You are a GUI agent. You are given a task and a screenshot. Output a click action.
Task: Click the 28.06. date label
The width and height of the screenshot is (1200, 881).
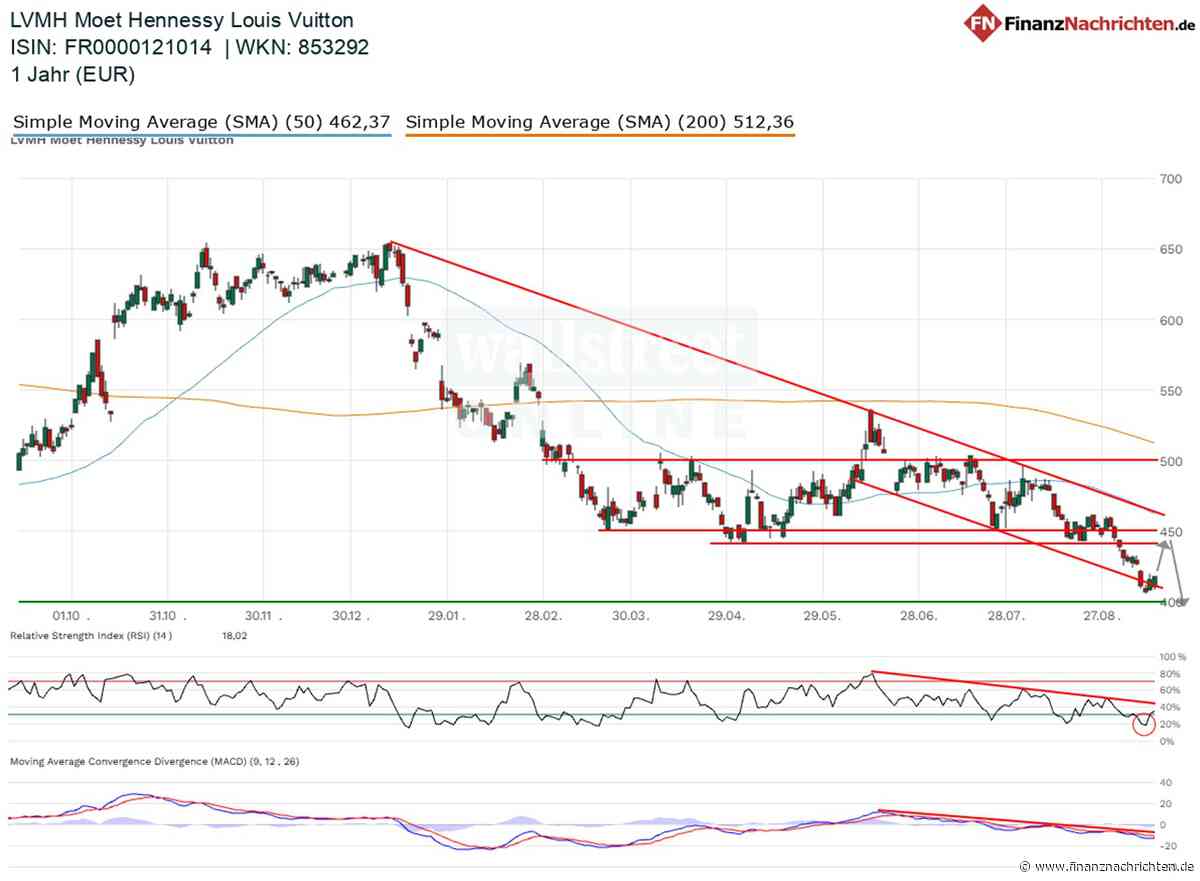coord(917,617)
